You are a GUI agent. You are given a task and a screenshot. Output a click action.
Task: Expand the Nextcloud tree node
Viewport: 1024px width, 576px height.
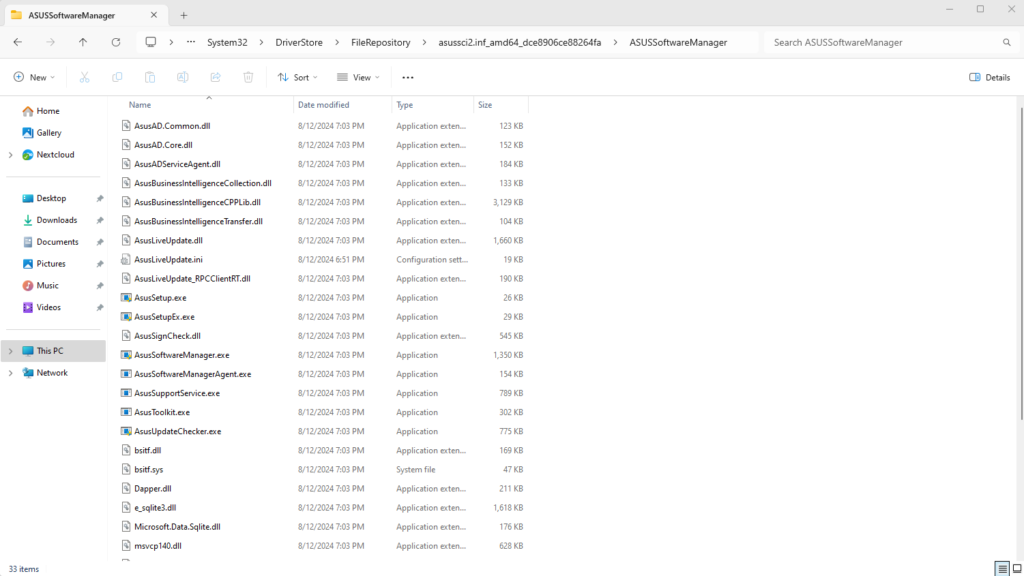click(x=10, y=155)
